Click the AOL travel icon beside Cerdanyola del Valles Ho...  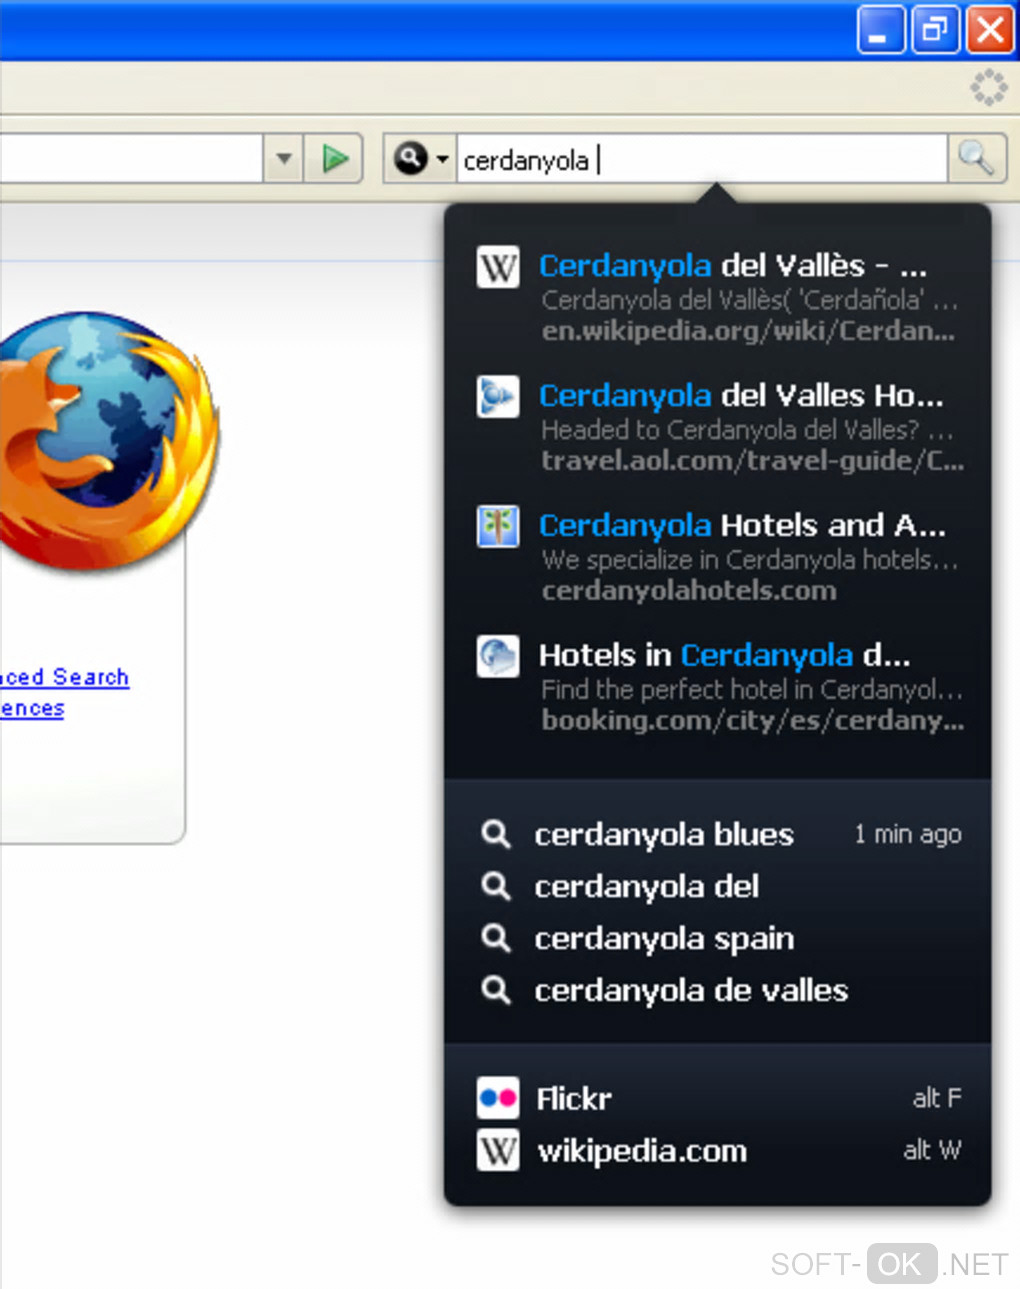[498, 397]
